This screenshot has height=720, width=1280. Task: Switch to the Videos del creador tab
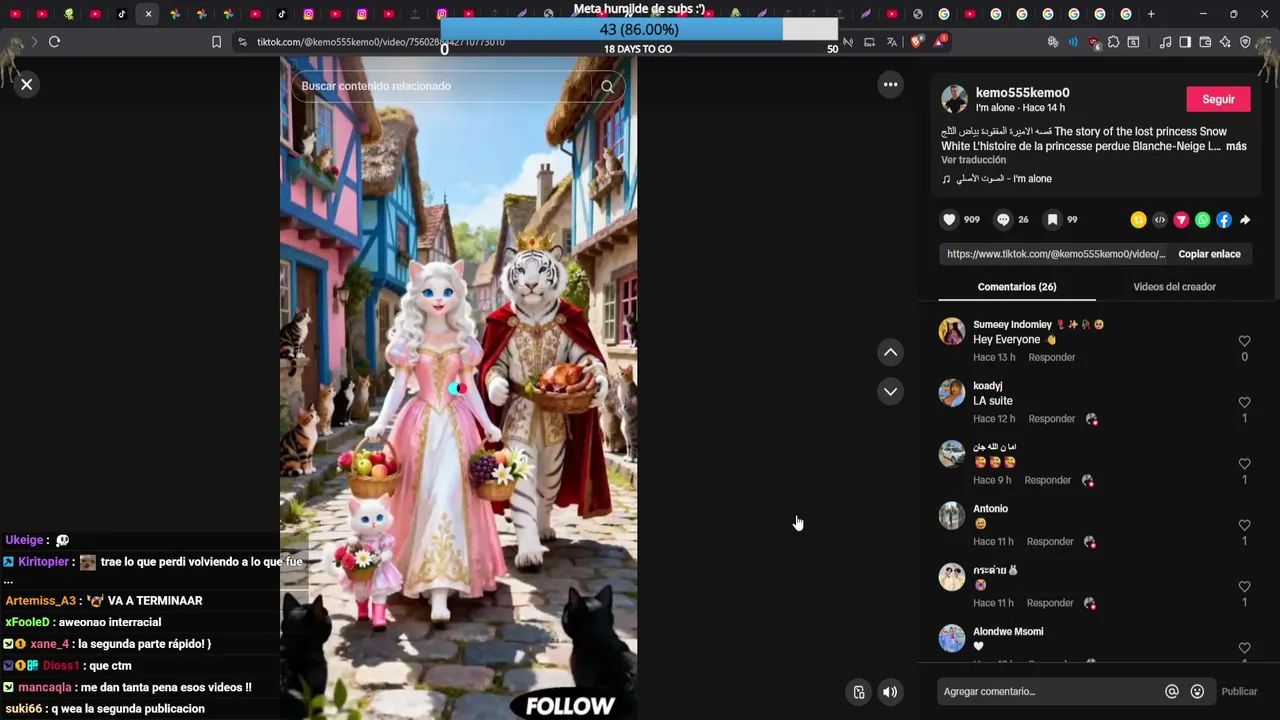coord(1174,287)
